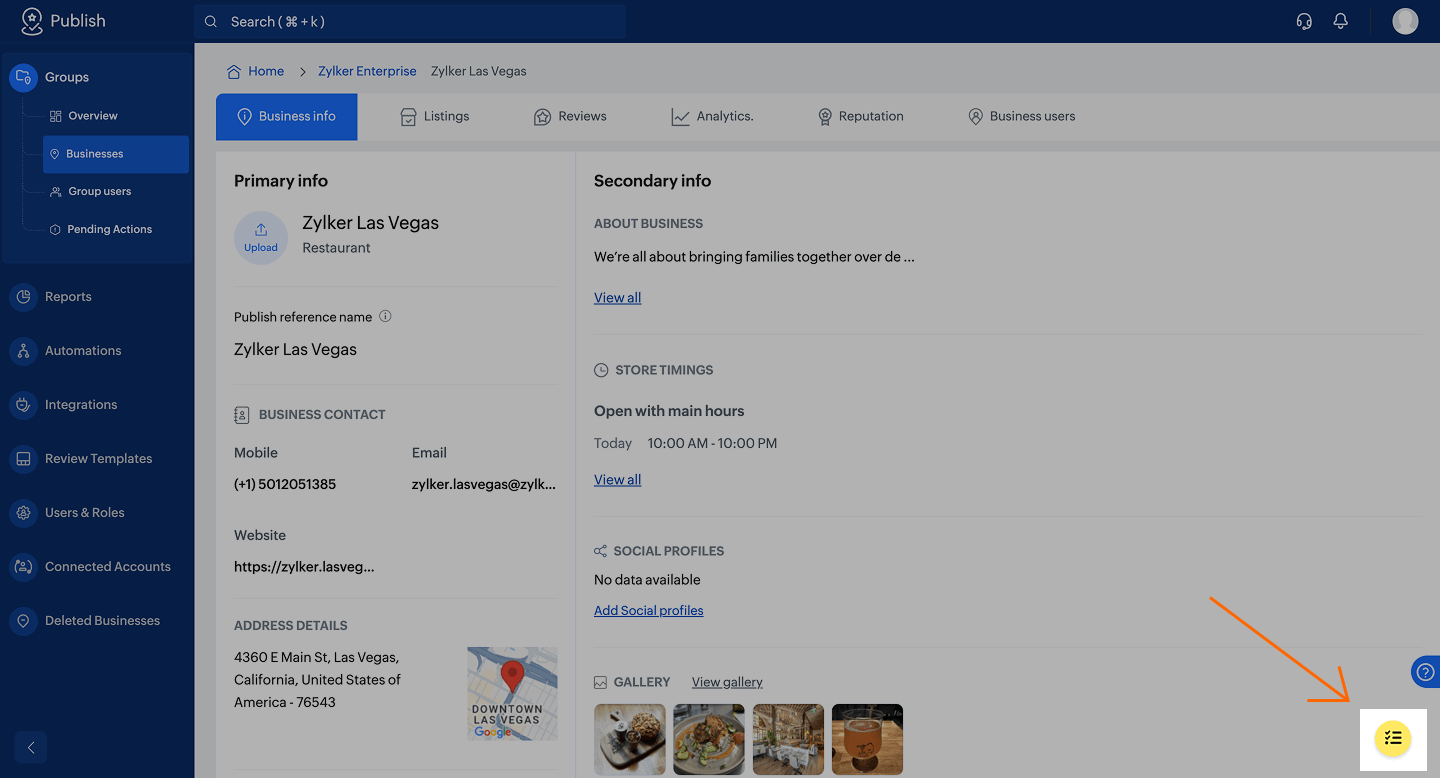1440x778 pixels.
Task: Click the Zylker Enterprise breadcrumb link
Action: point(367,71)
